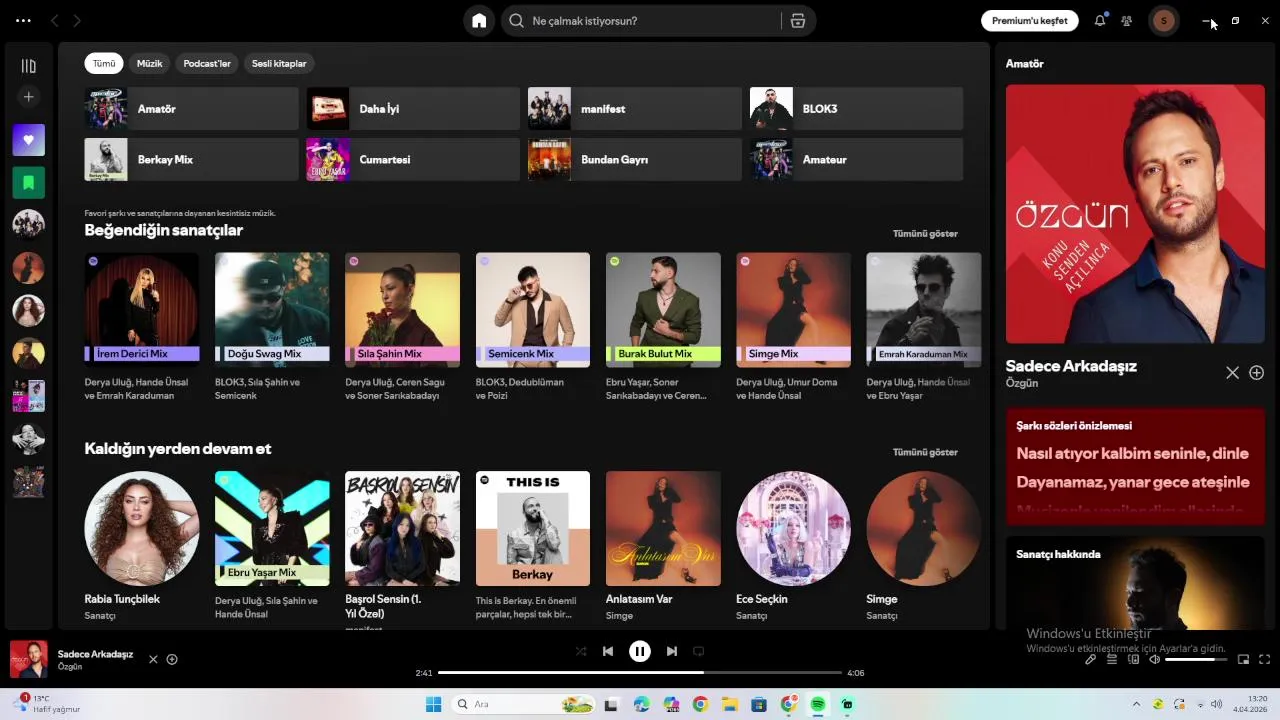Skip to previous track
The image size is (1280, 720).
(x=608, y=651)
